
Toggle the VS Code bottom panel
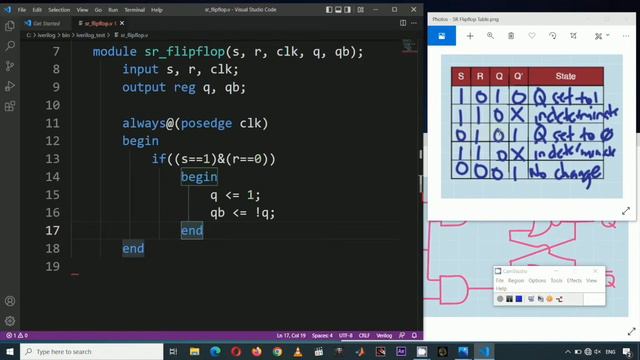338,9
